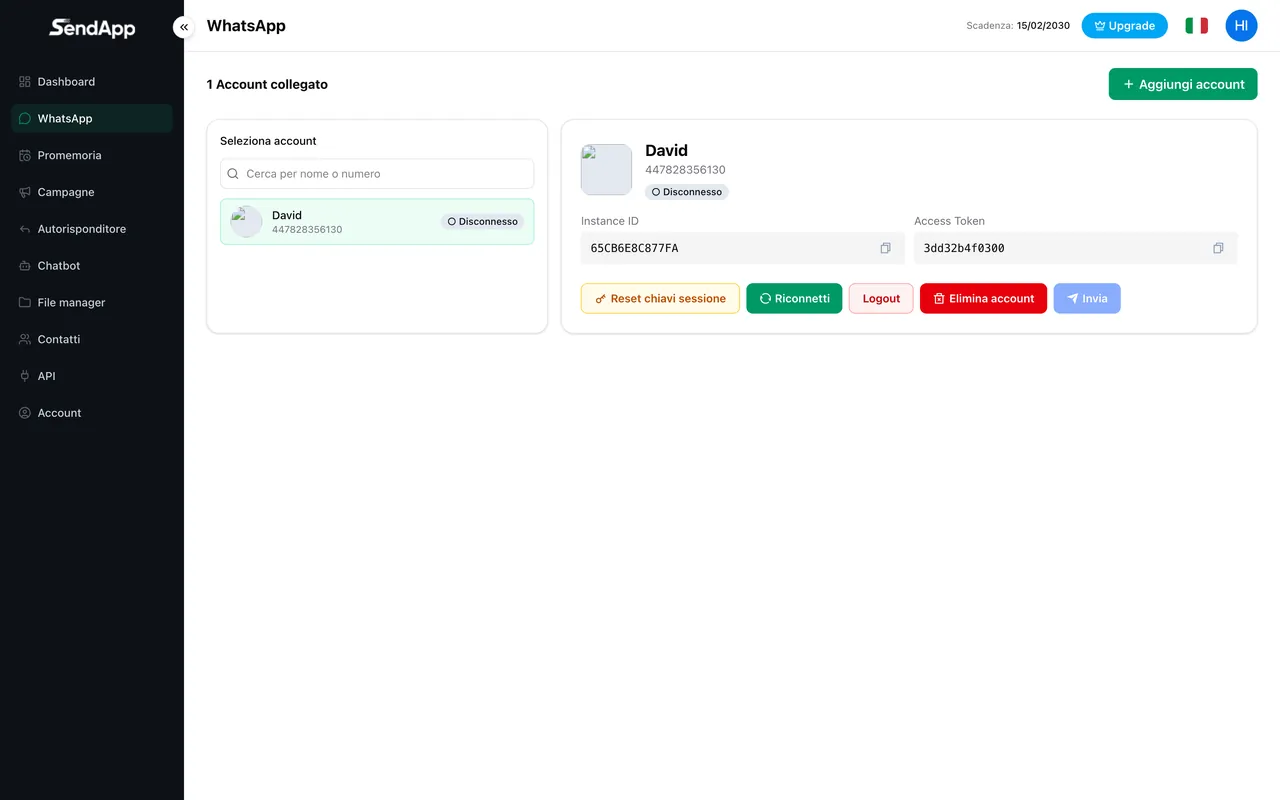Go to Campagne in the sidebar
1280x800 pixels.
[x=92, y=192]
